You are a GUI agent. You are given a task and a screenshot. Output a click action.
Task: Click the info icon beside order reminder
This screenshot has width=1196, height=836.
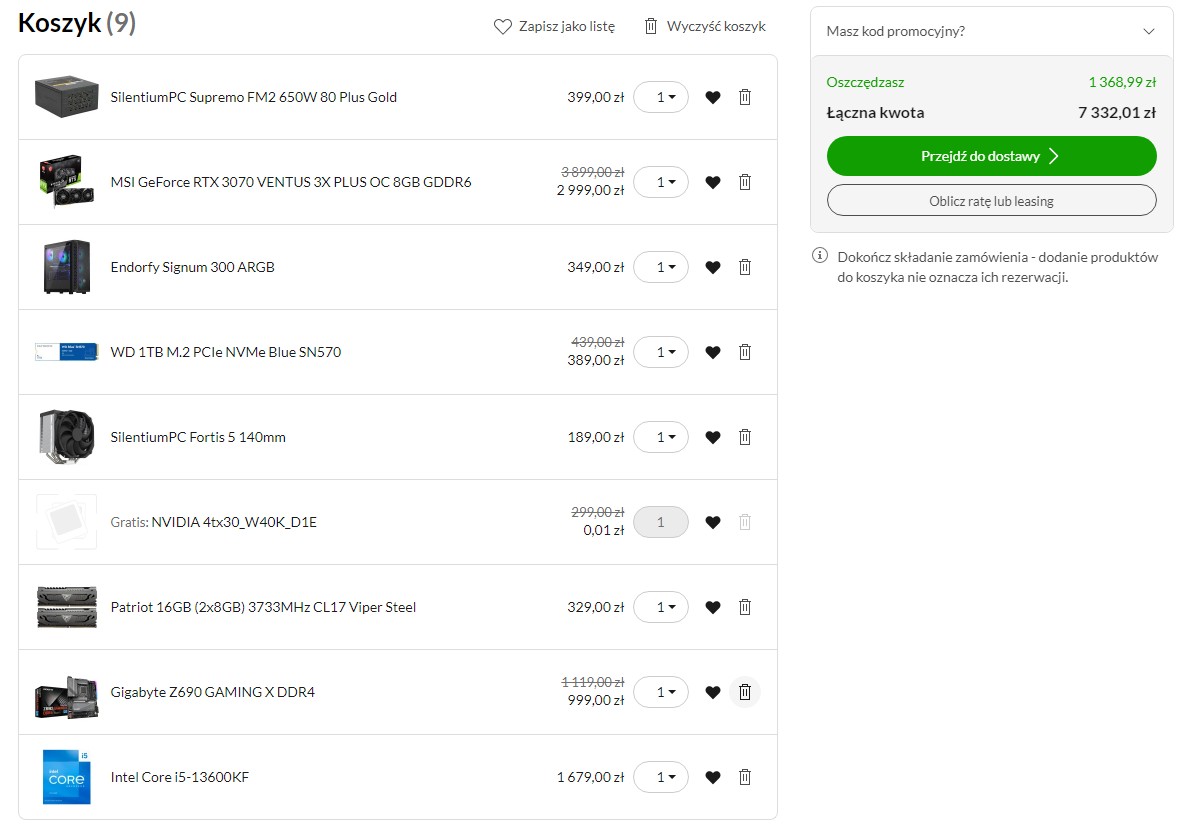pyautogui.click(x=819, y=257)
